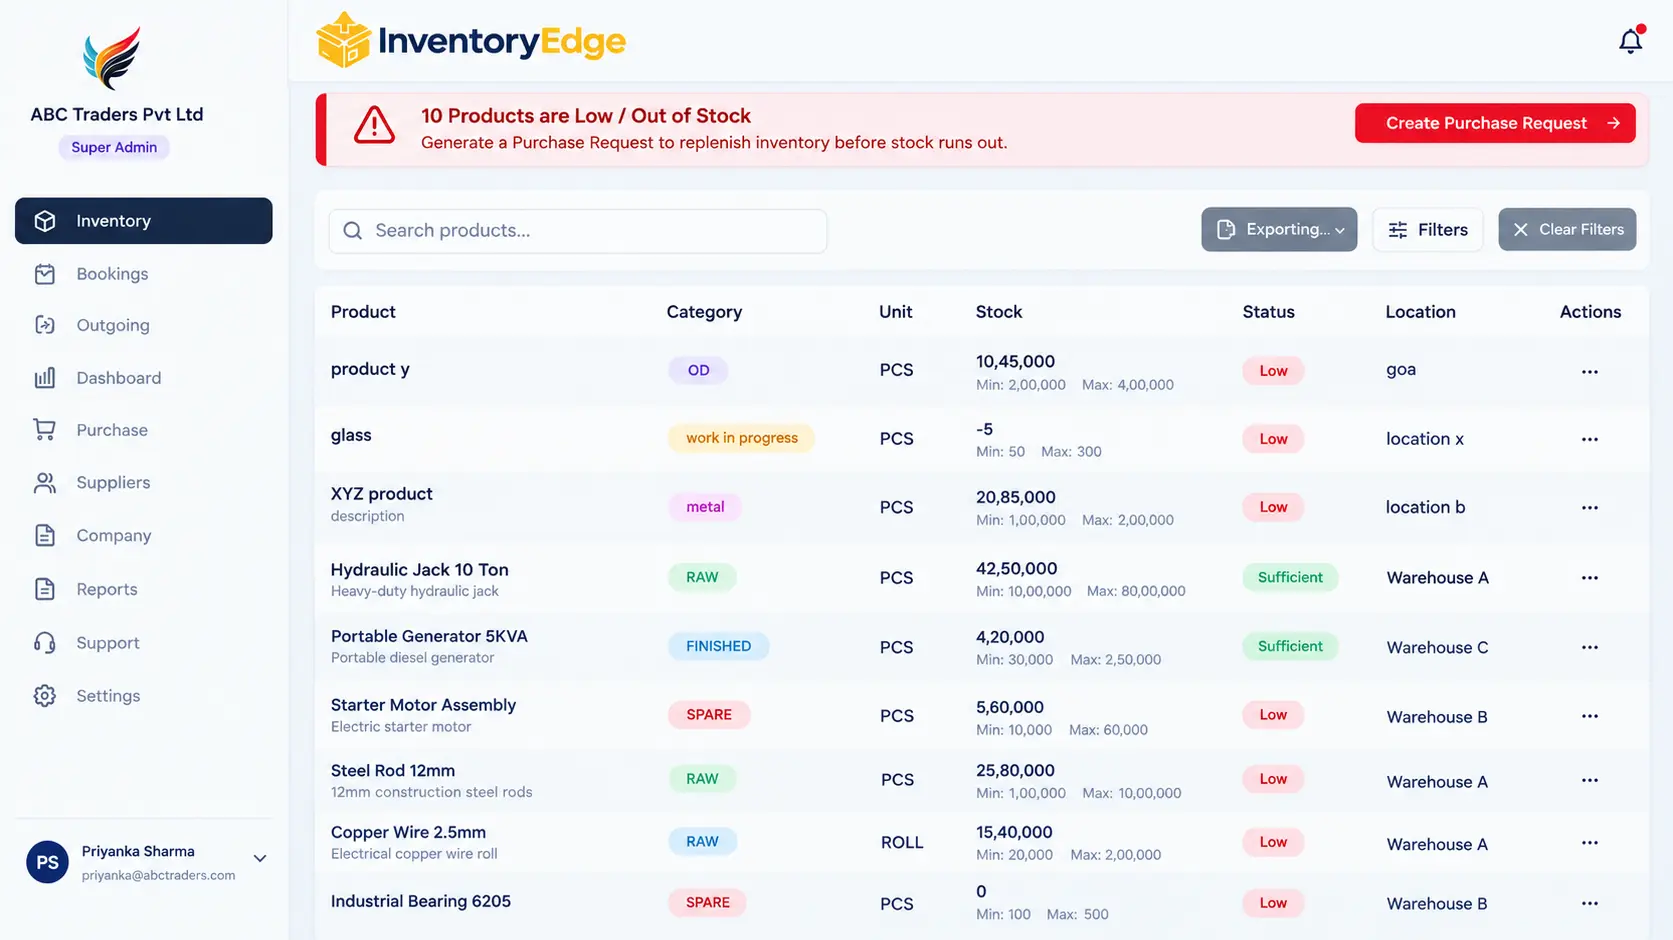Click the InventoryEdge box logo
The height and width of the screenshot is (940, 1673).
pyautogui.click(x=343, y=40)
